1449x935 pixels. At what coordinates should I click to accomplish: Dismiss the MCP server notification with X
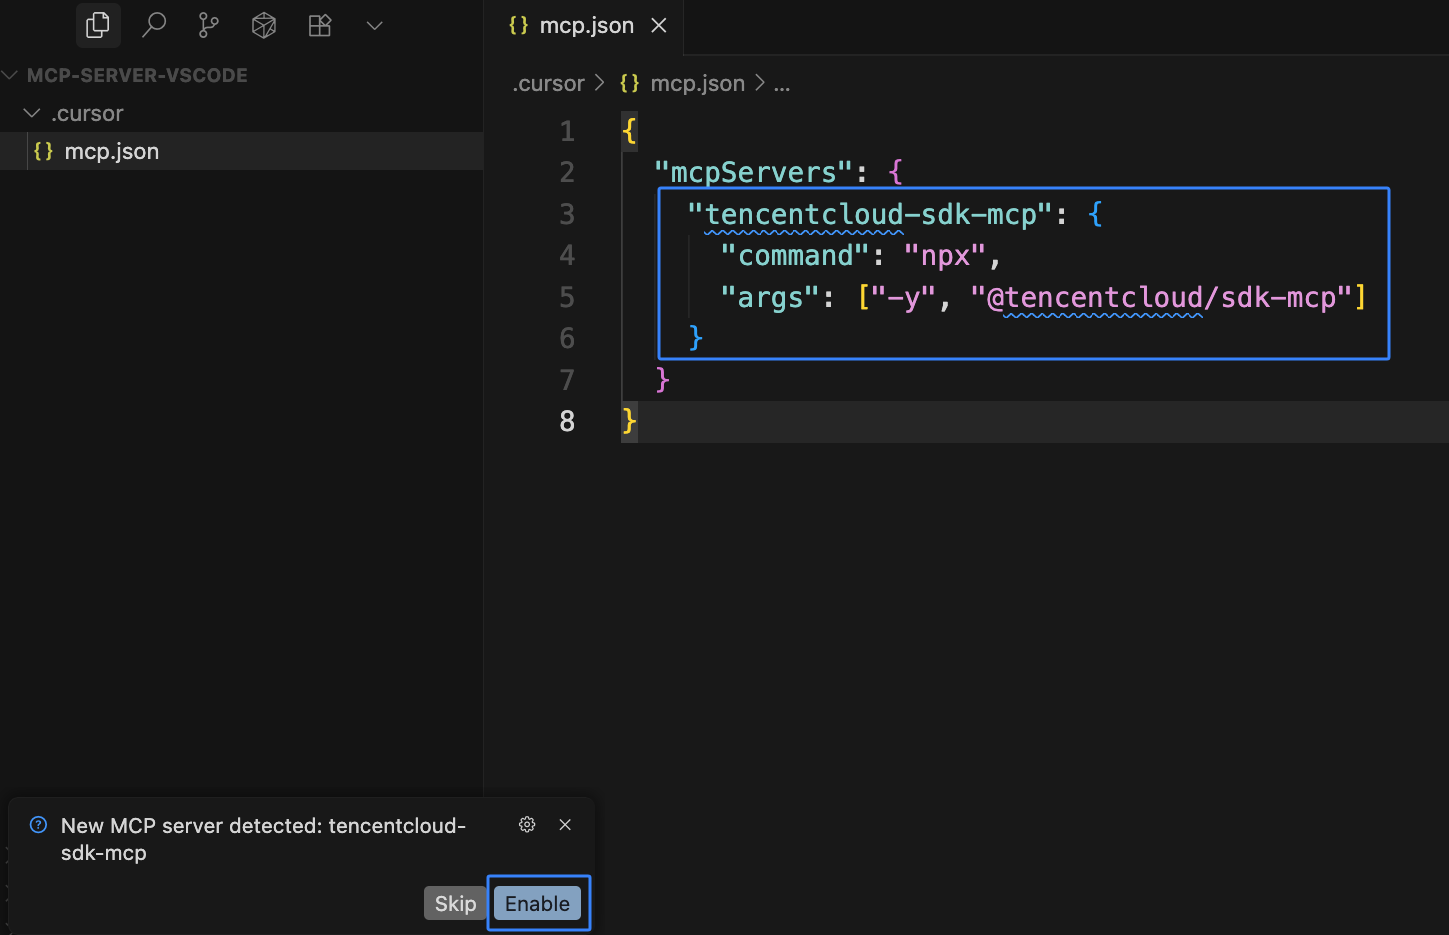pos(565,825)
